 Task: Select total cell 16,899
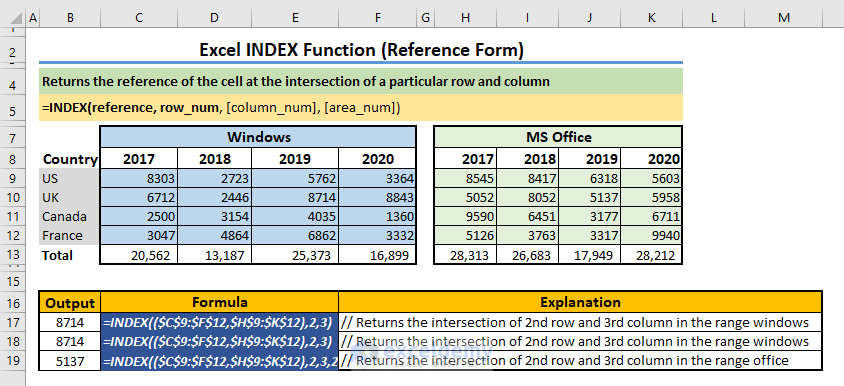click(377, 255)
